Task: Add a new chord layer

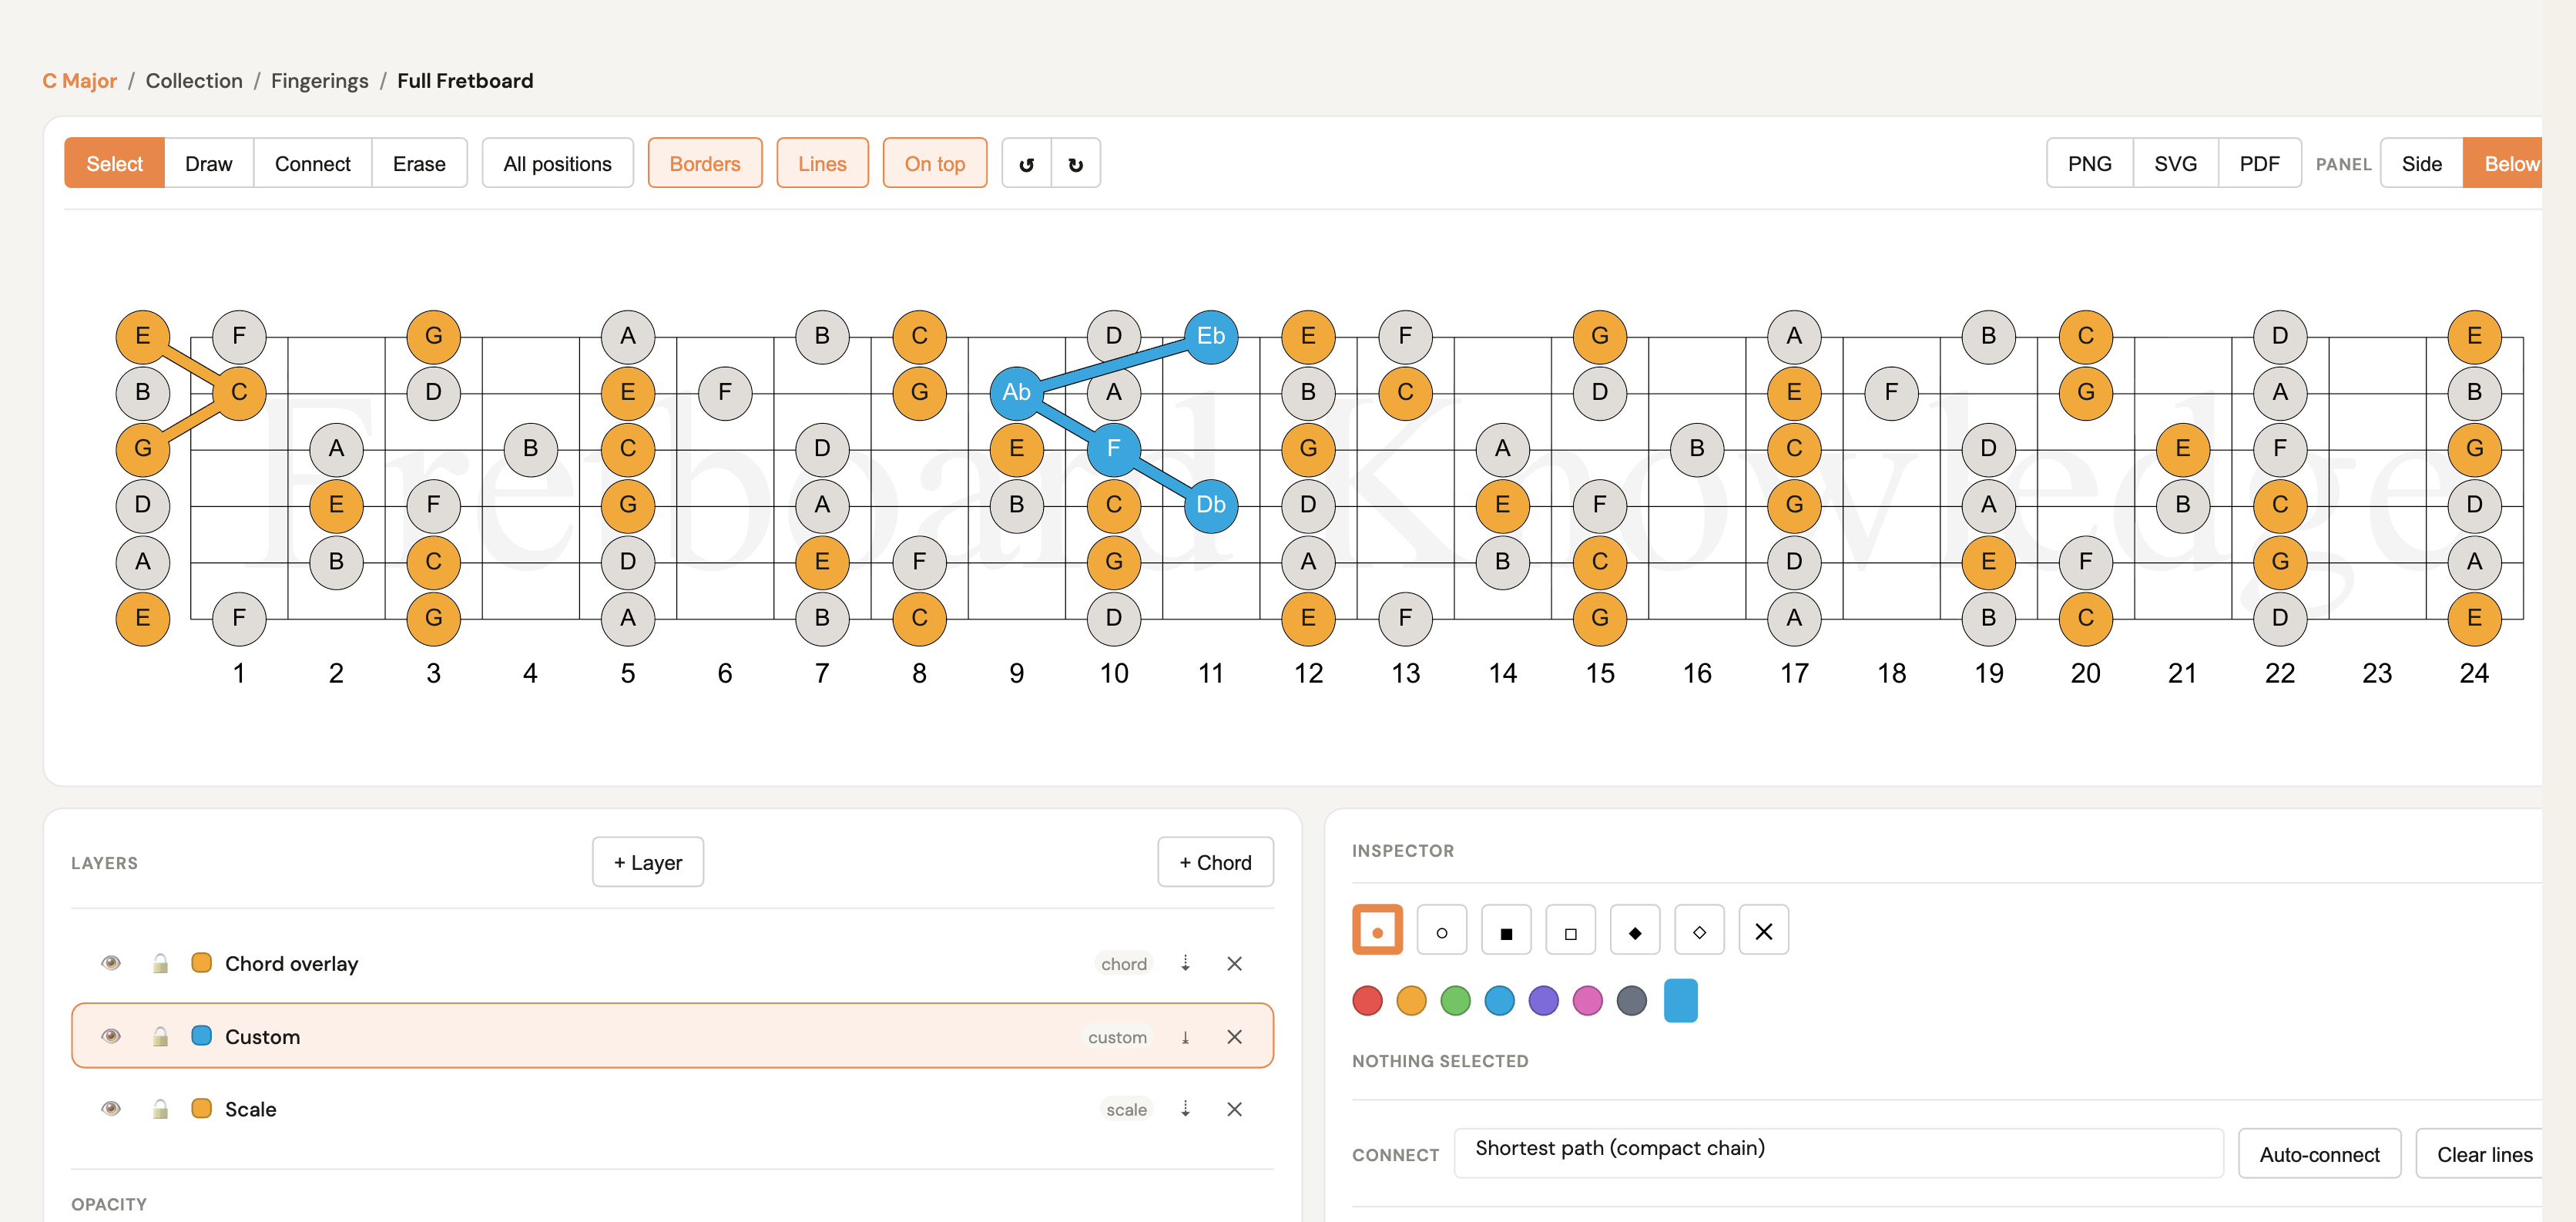Action: point(1215,862)
